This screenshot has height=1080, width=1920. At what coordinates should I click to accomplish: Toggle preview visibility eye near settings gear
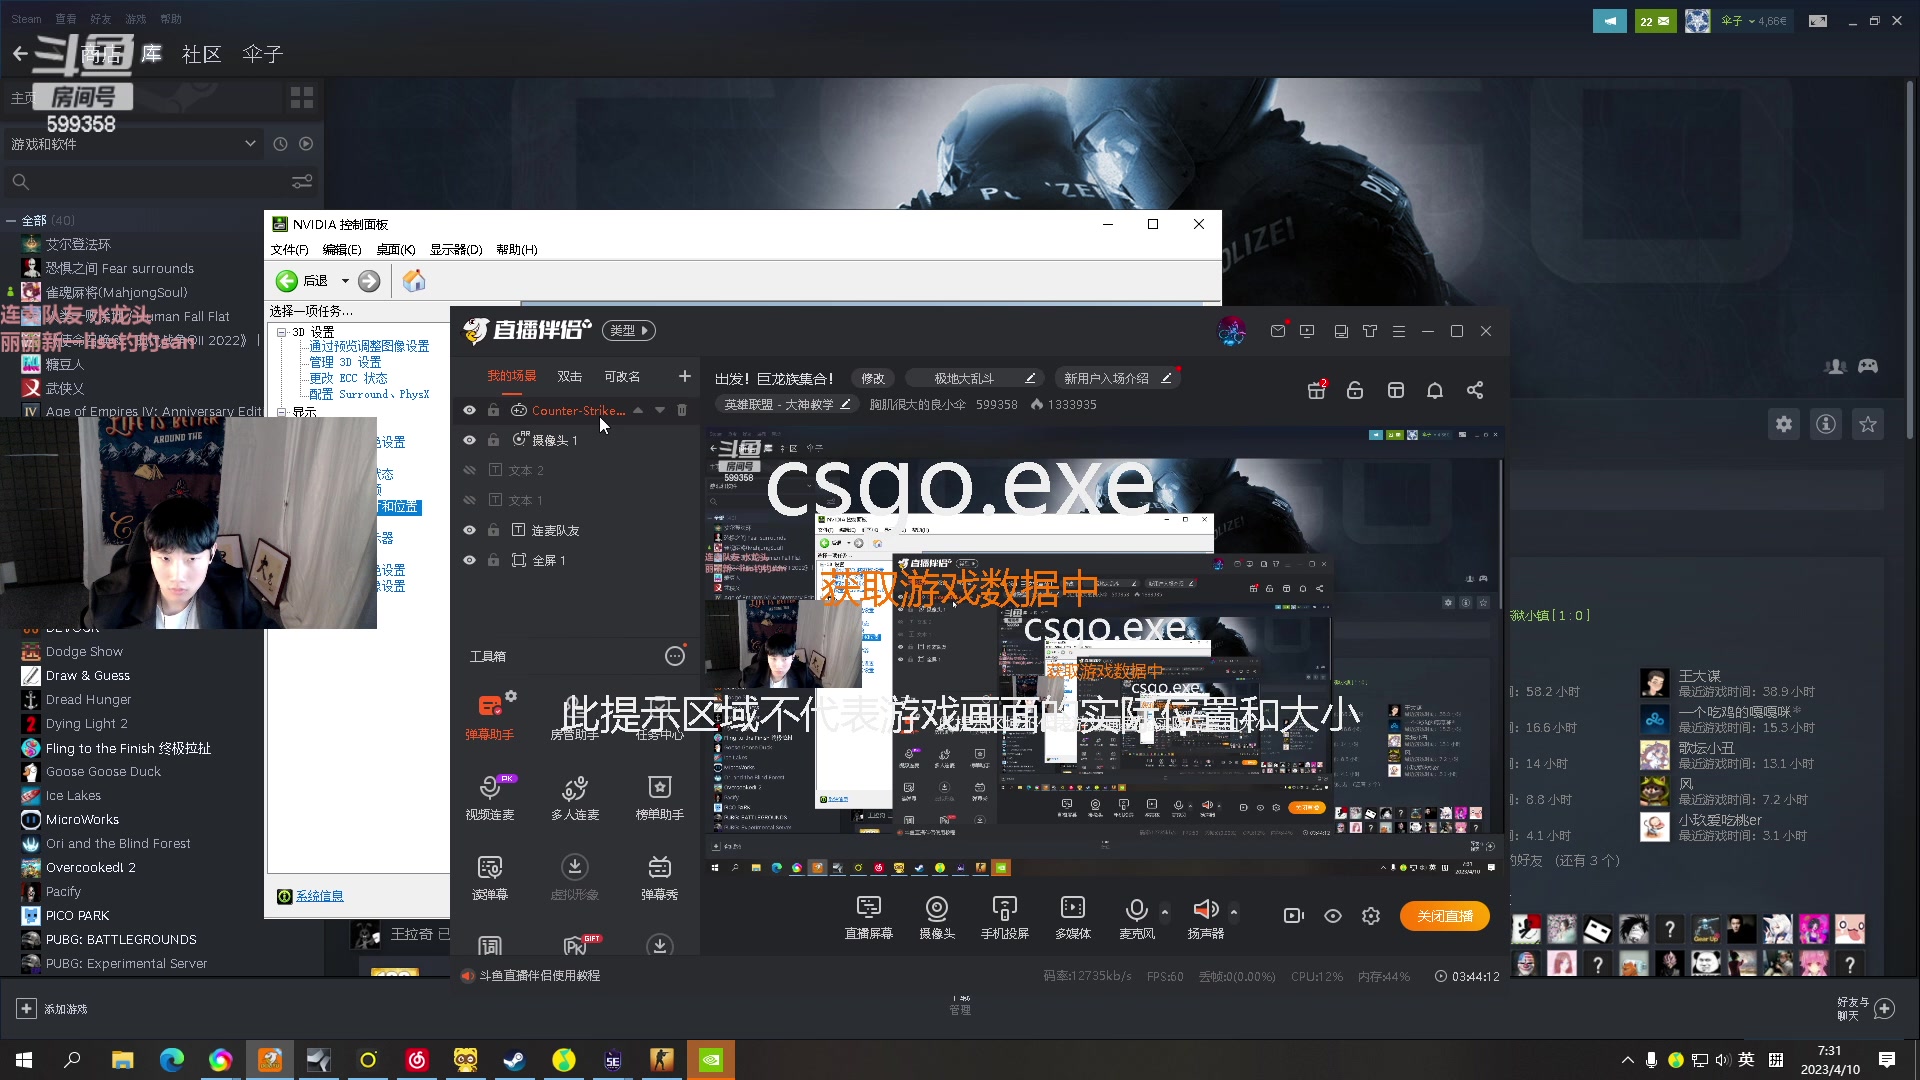click(x=1333, y=916)
